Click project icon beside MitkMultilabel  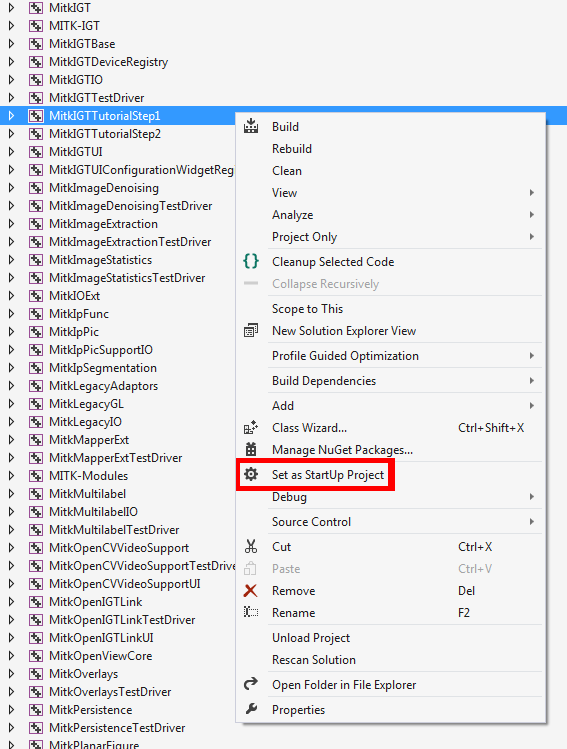pyautogui.click(x=35, y=494)
